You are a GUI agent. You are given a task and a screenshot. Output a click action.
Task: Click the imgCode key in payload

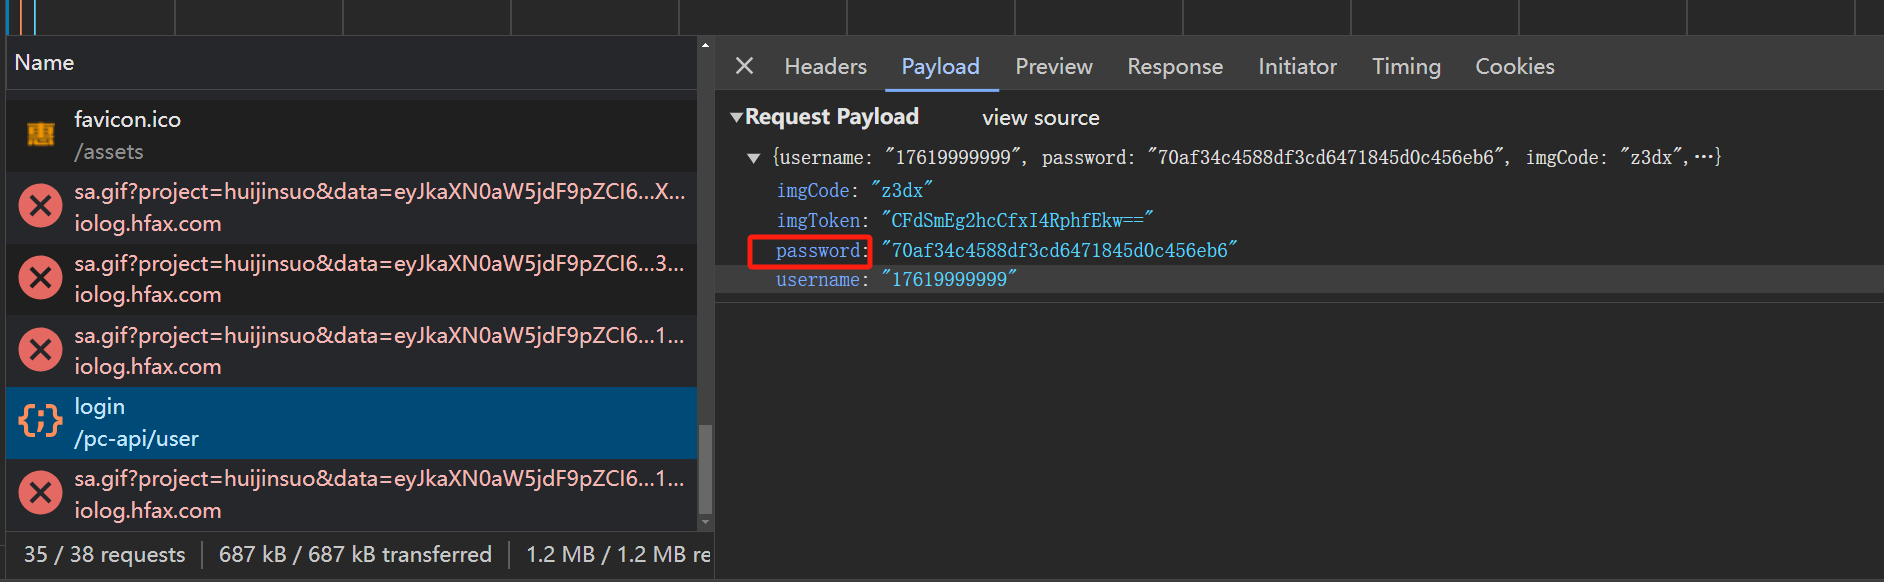(x=813, y=190)
